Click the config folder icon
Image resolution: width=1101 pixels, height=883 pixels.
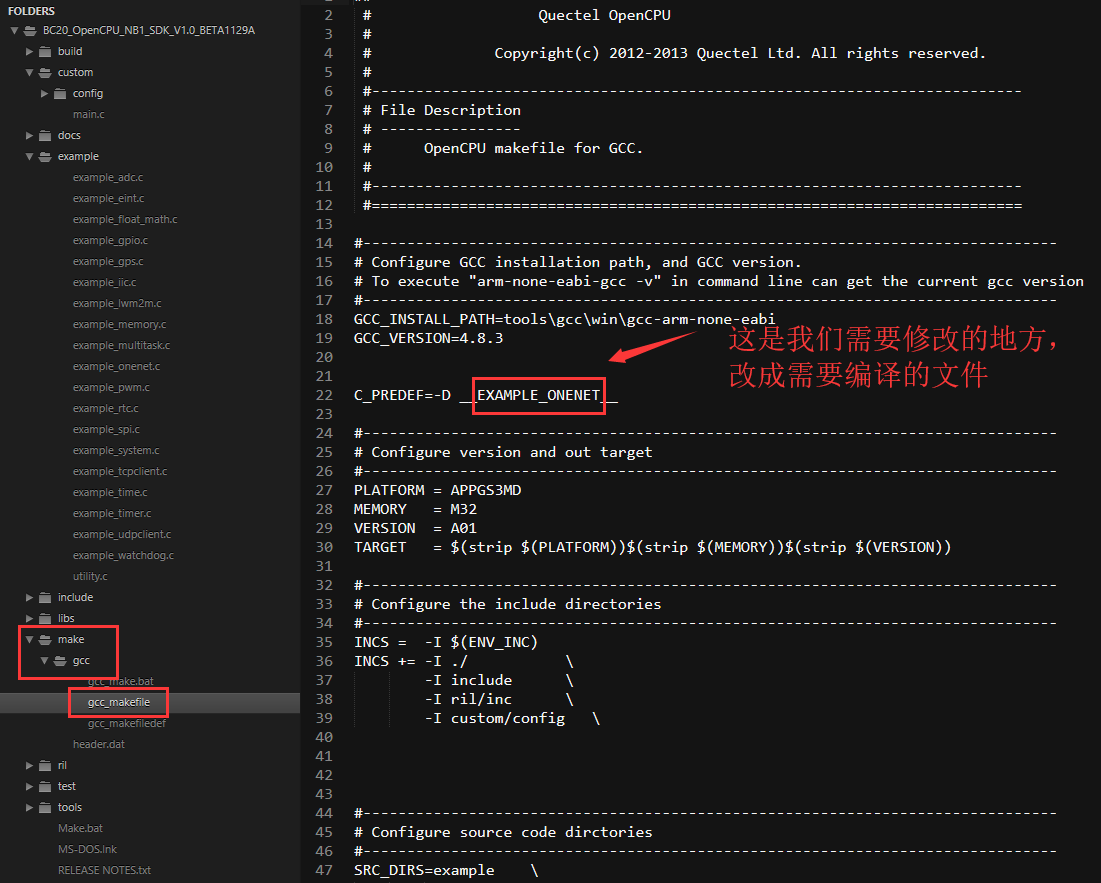[60, 93]
